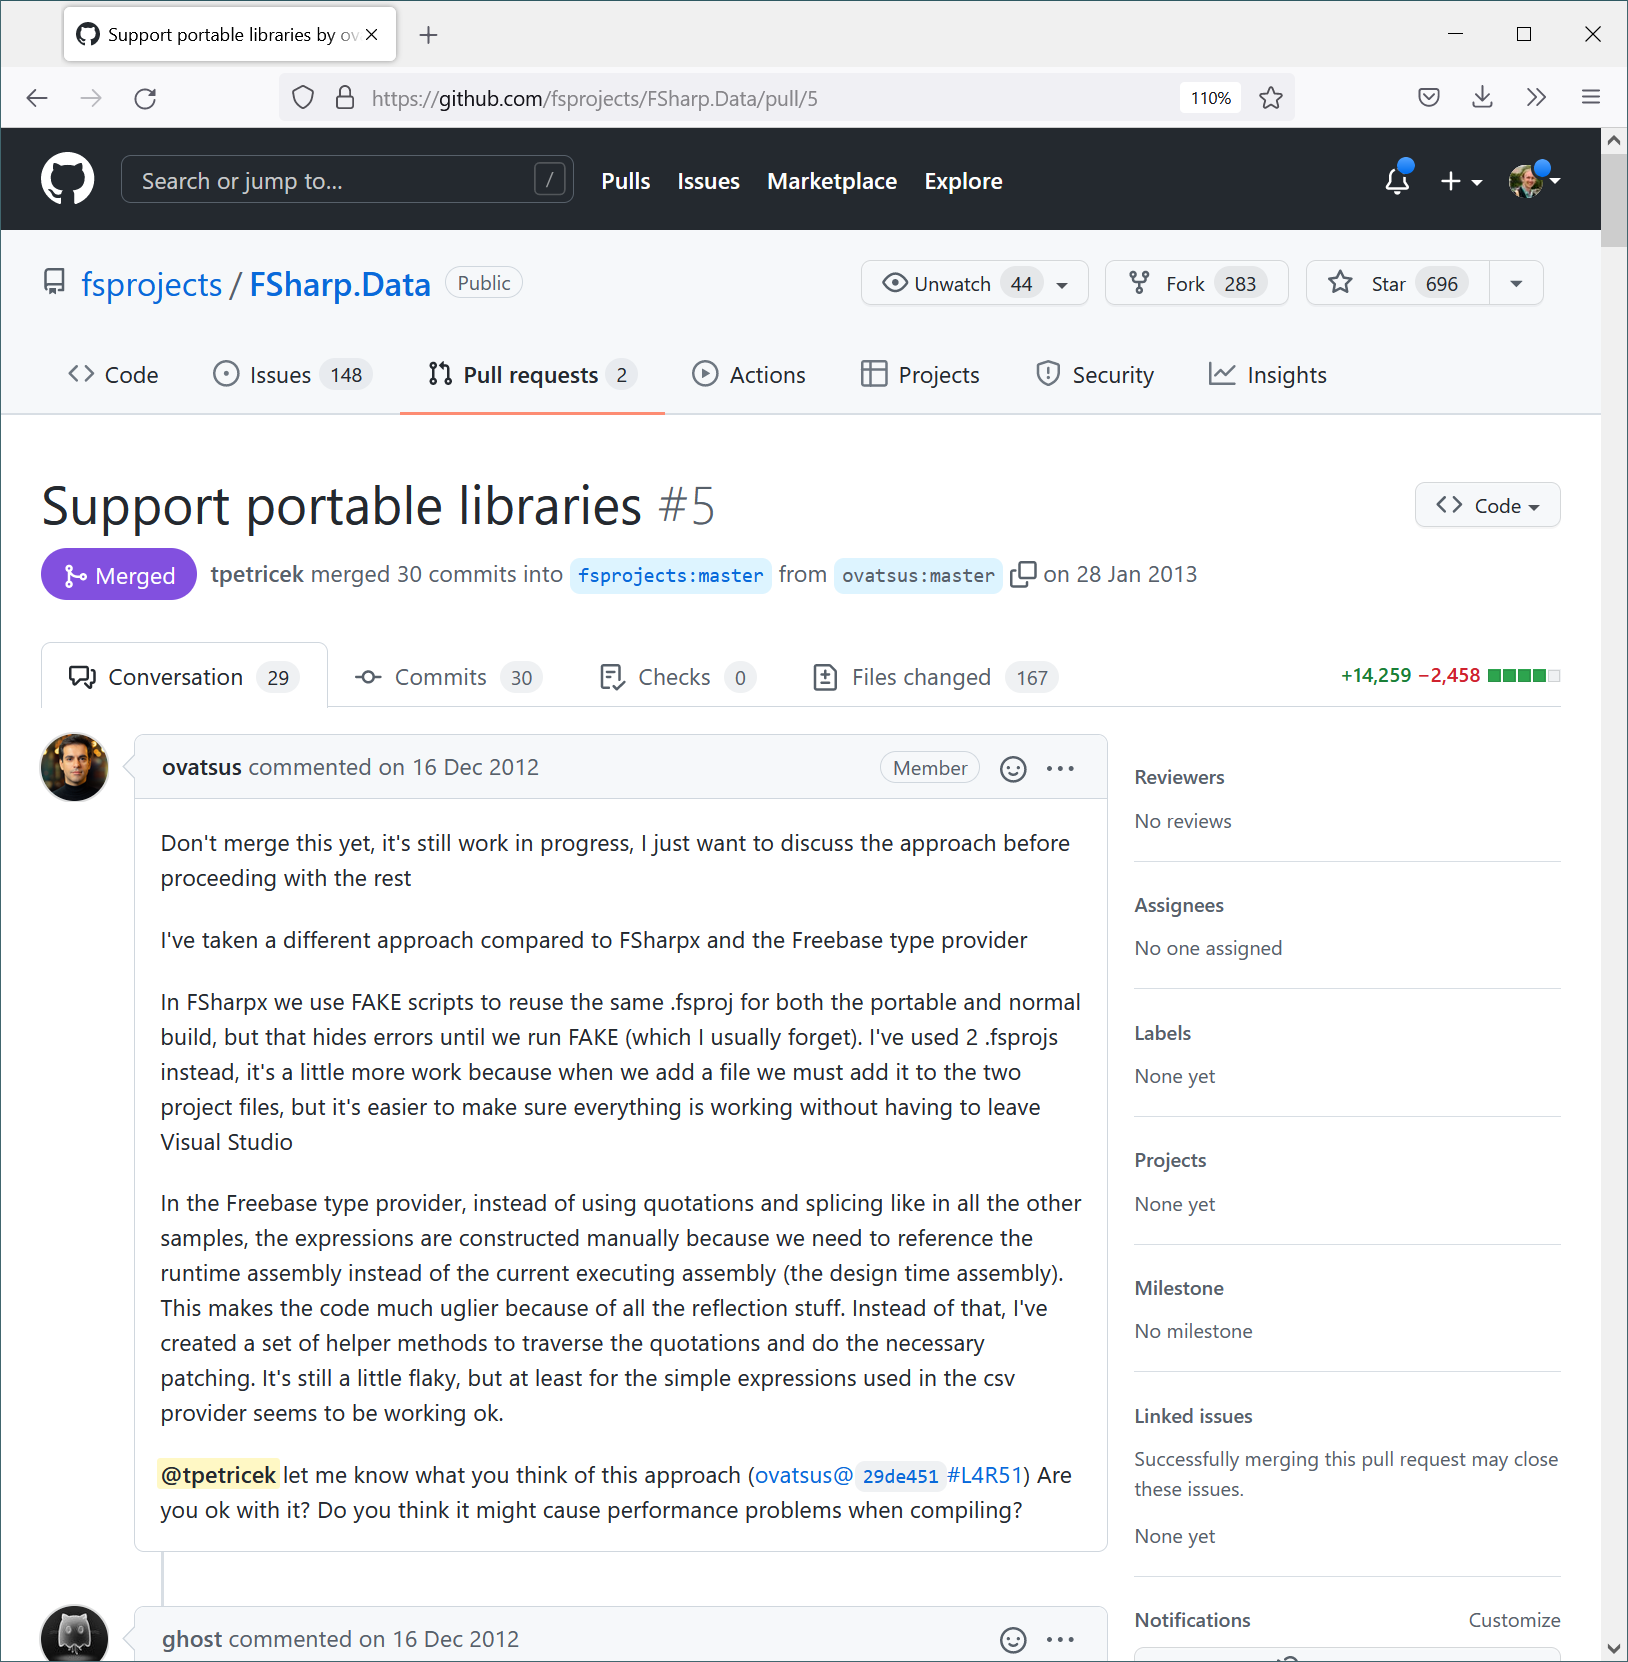Reload the current page
Viewport: 1628px width, 1662px height.
tap(145, 98)
